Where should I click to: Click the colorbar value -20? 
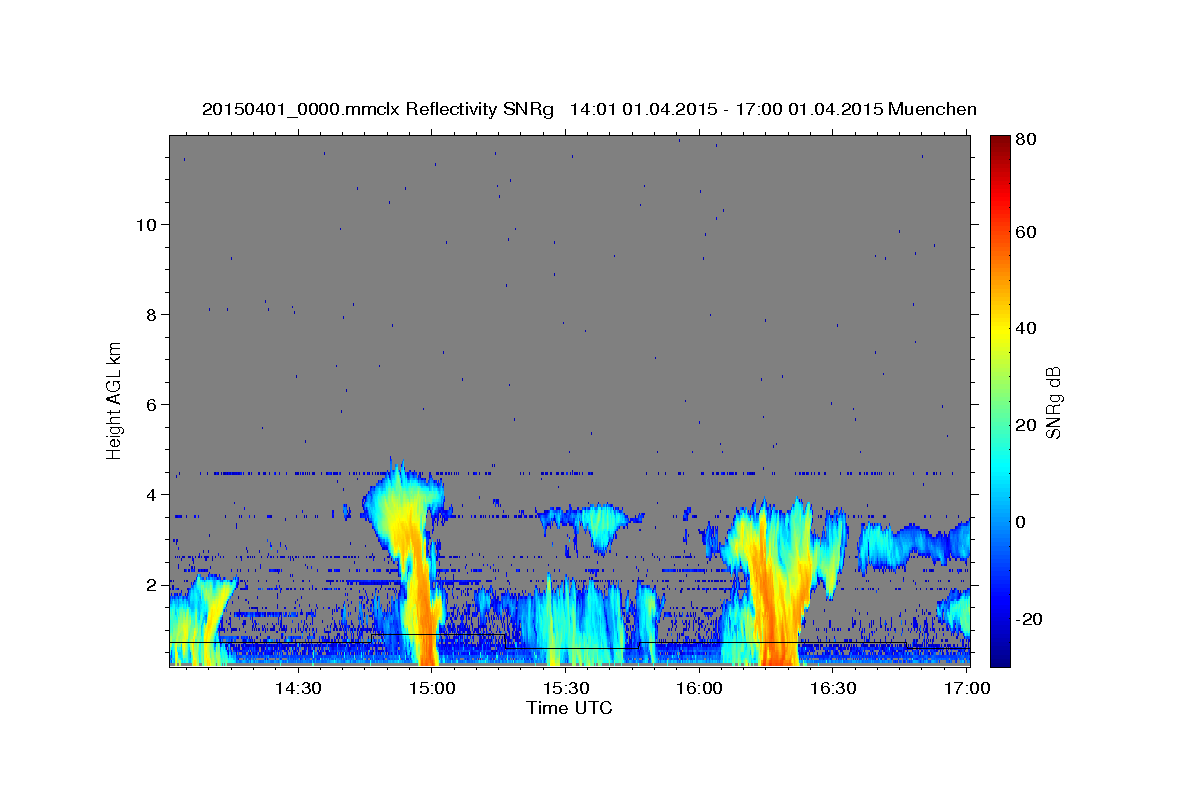(1028, 619)
